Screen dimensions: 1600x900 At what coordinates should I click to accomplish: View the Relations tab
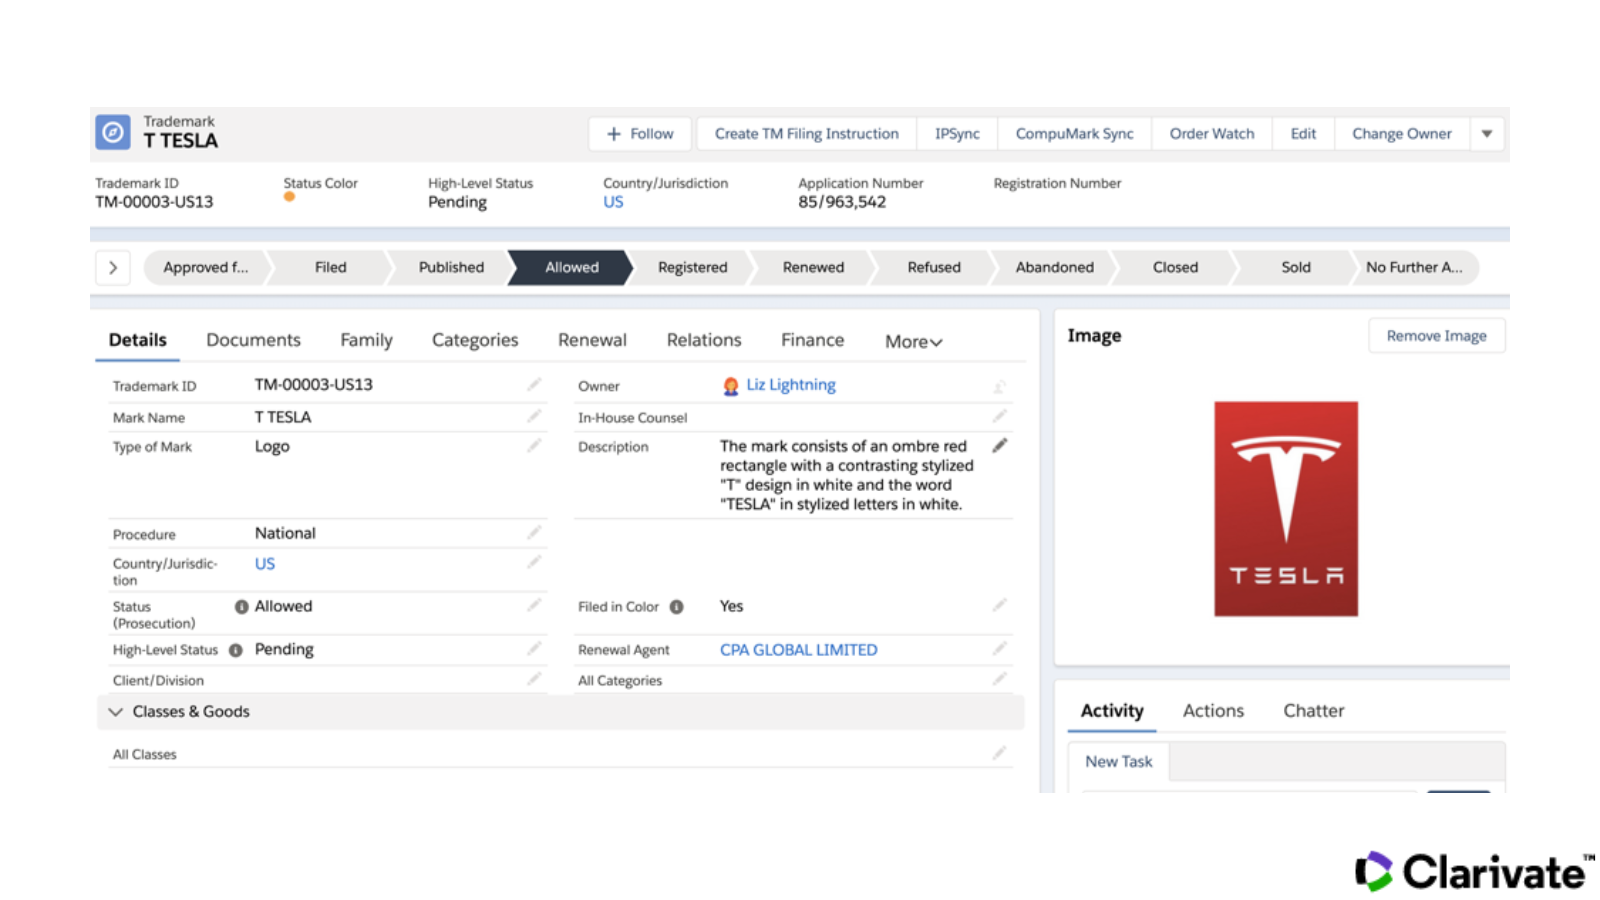[x=704, y=340]
